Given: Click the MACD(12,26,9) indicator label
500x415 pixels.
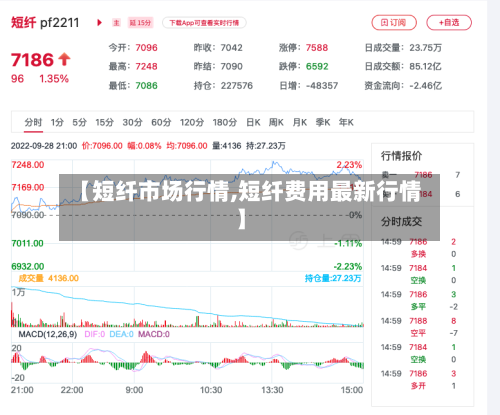Looking at the screenshot, I should tap(48, 334).
